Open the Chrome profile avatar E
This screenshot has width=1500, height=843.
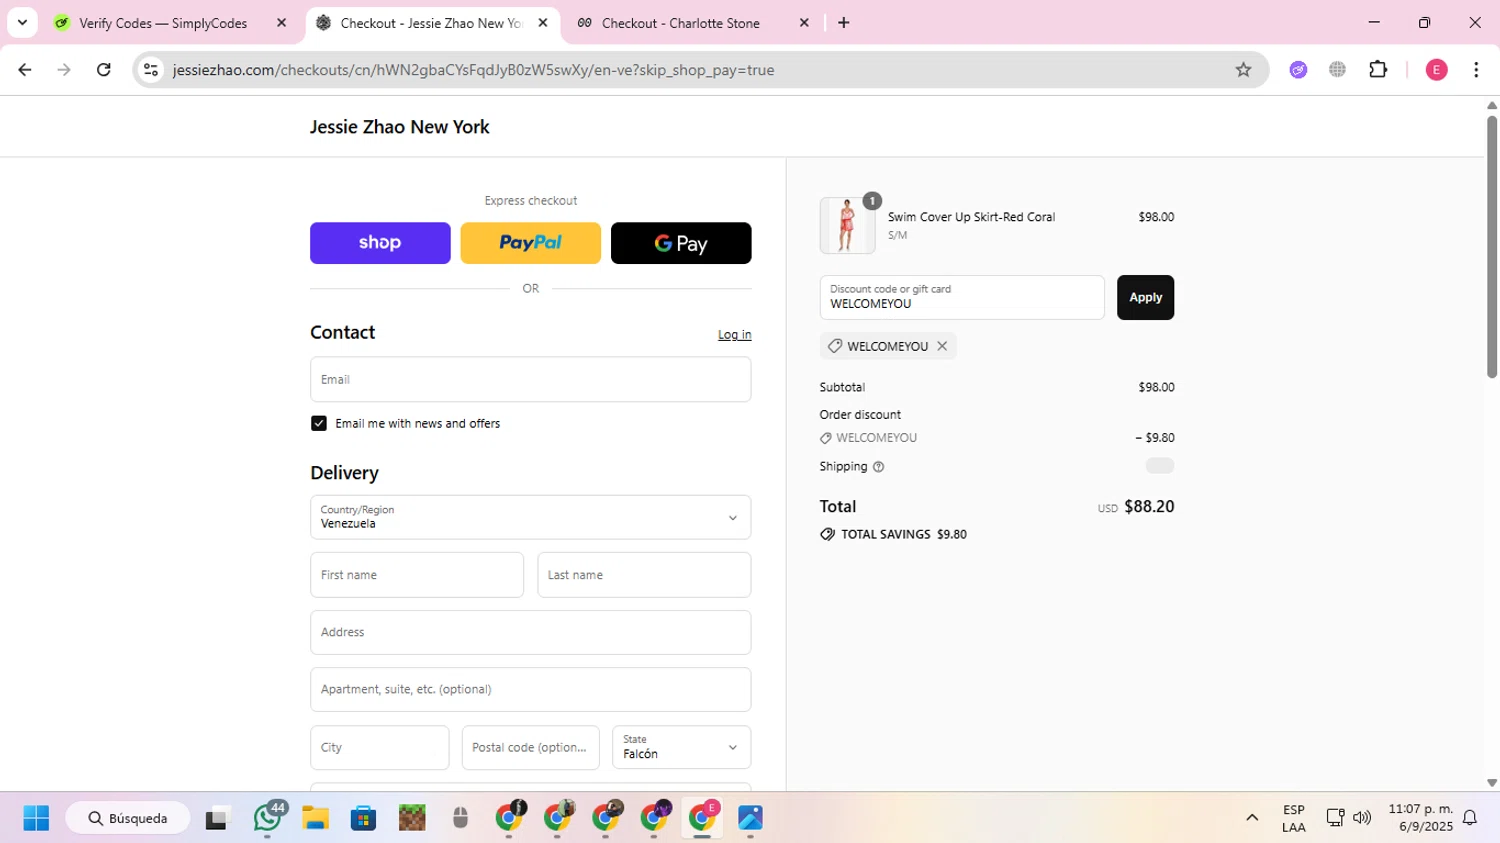1436,70
